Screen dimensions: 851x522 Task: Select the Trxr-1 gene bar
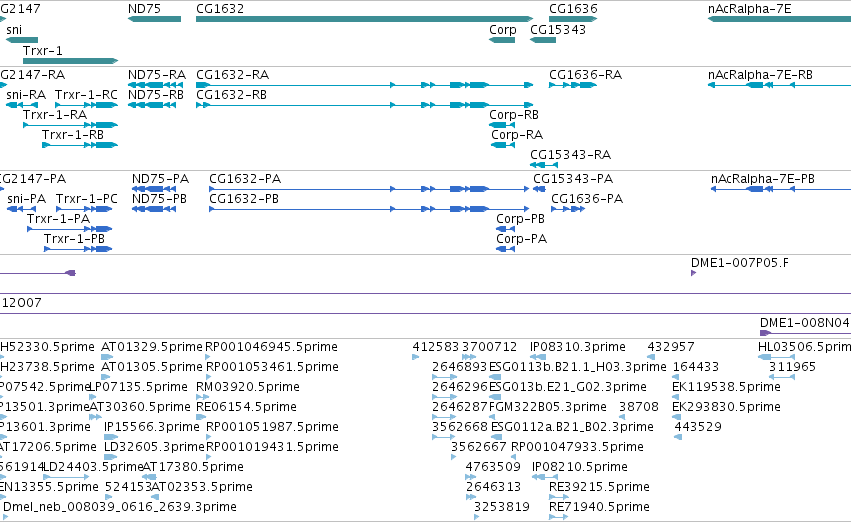[71, 61]
